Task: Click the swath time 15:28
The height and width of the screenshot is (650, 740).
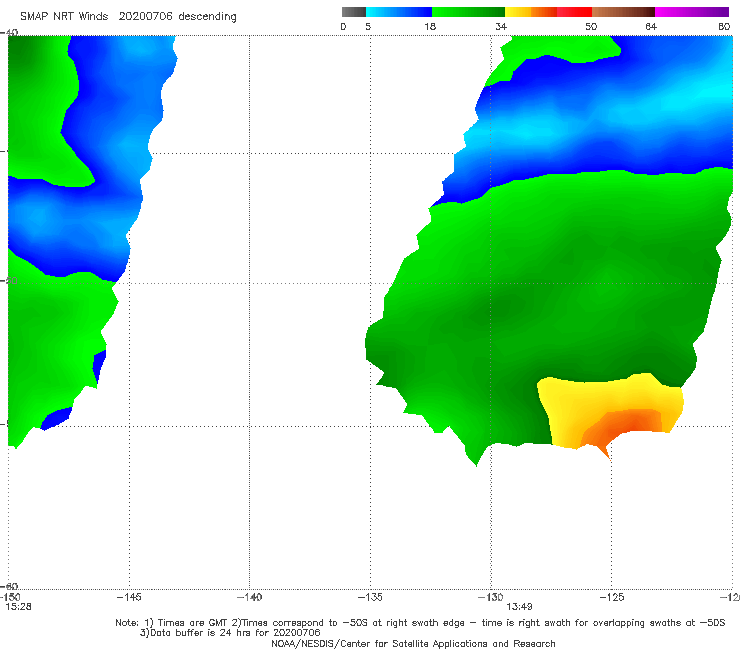Action: (19, 607)
